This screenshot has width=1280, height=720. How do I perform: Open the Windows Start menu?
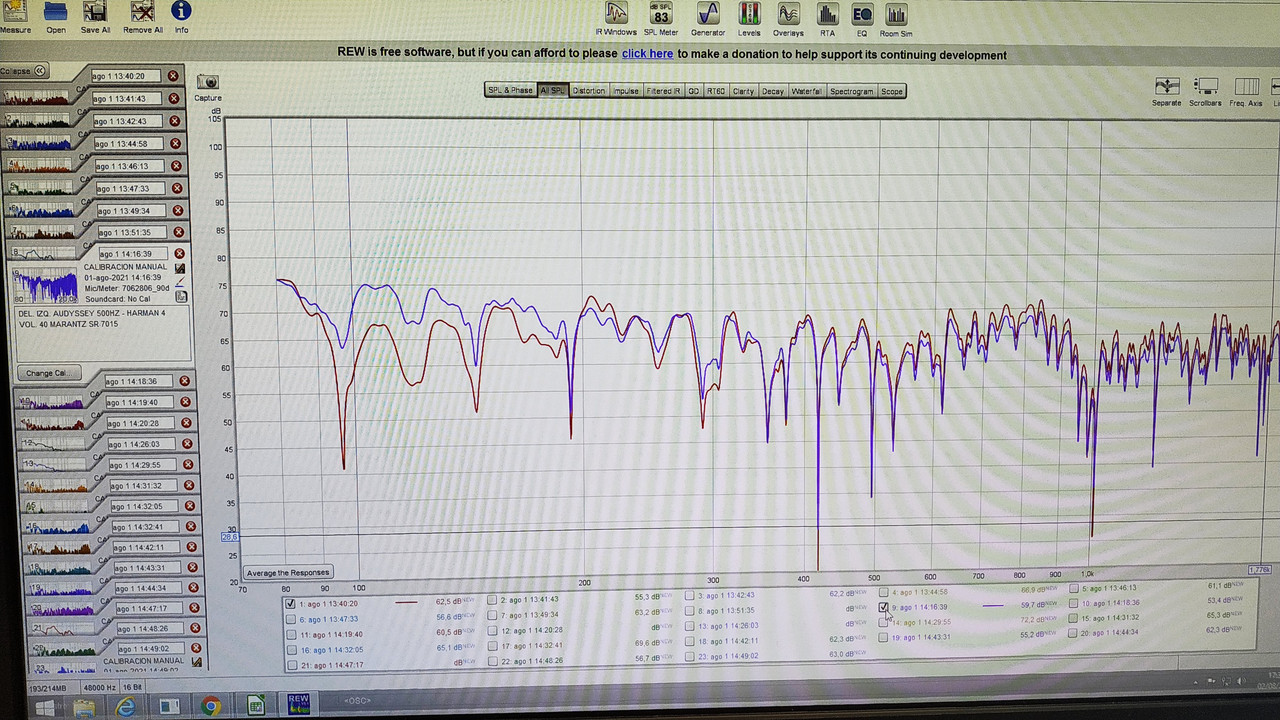[44, 707]
